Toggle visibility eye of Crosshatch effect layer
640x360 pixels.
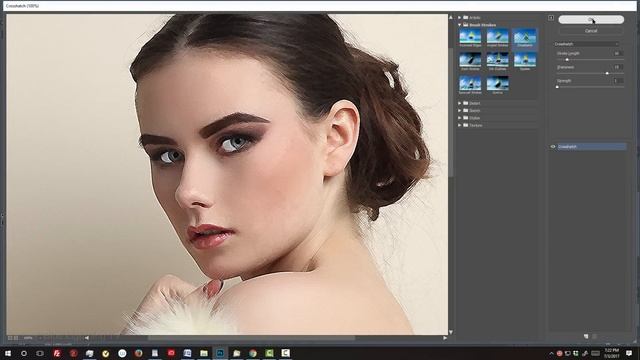pyautogui.click(x=553, y=147)
